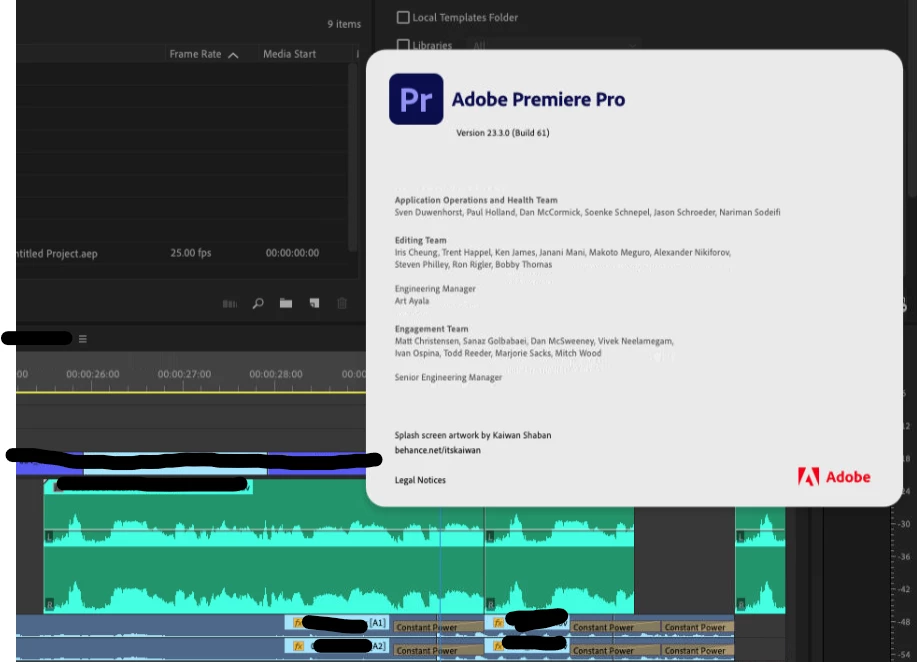Click the 'Version 23.3.0 (Build 61)' text
The height and width of the screenshot is (662, 917).
[502, 133]
